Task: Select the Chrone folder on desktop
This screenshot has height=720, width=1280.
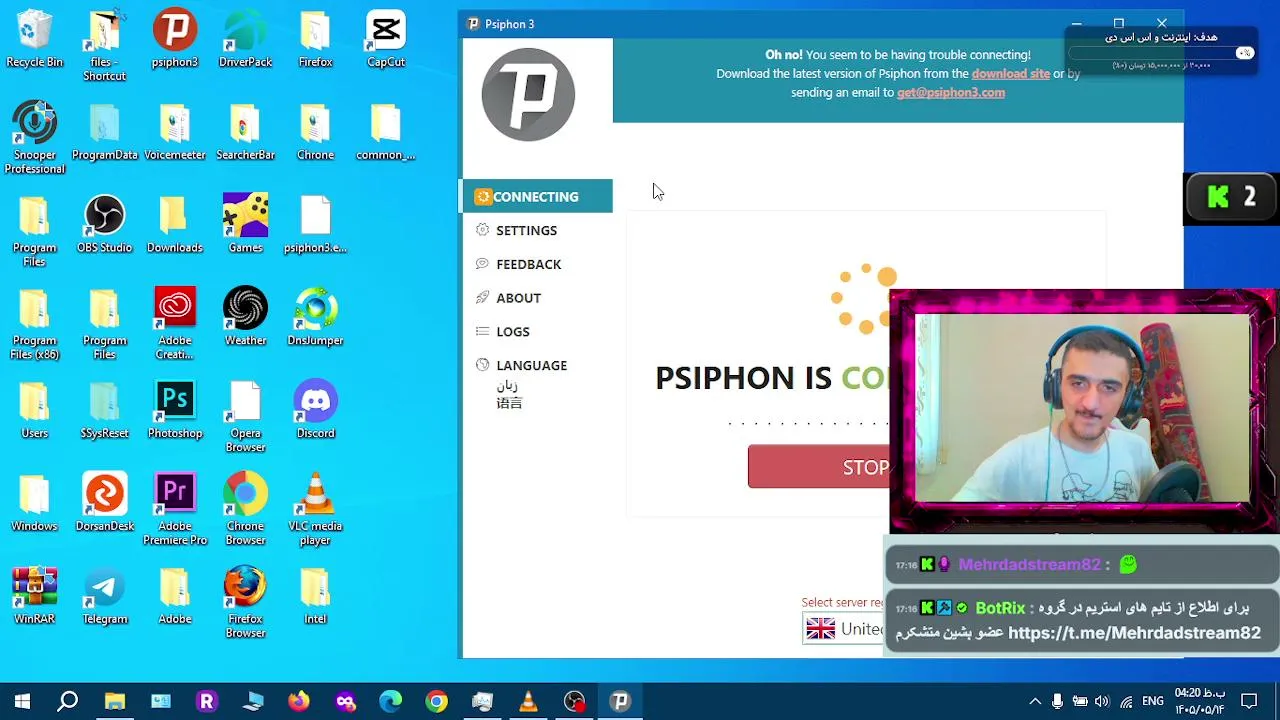Action: (x=315, y=132)
